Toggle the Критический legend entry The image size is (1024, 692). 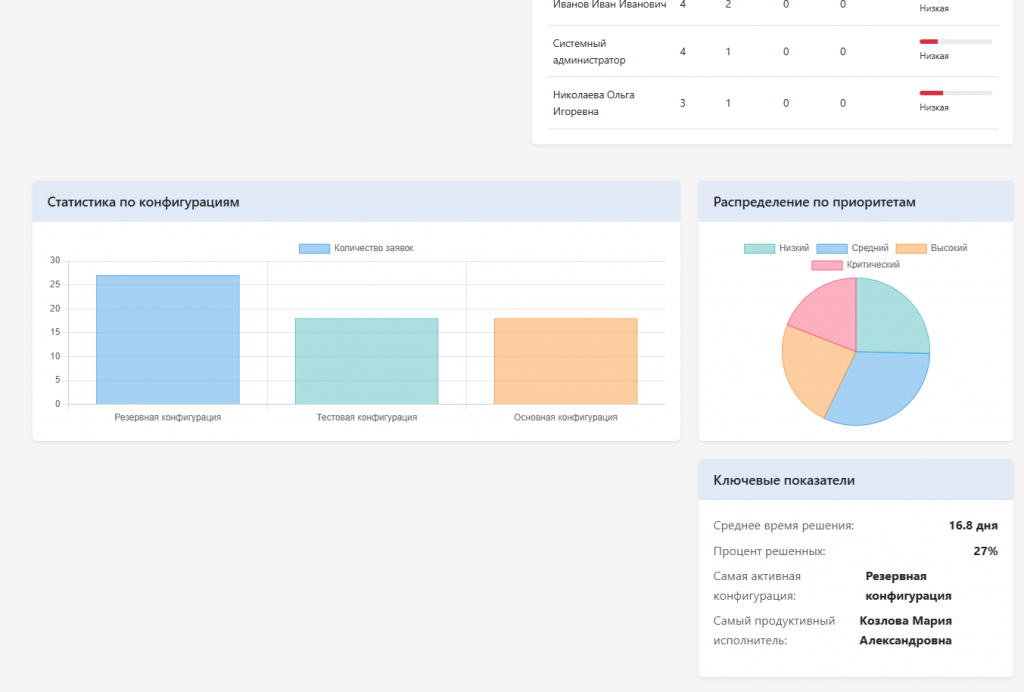pyautogui.click(x=856, y=264)
